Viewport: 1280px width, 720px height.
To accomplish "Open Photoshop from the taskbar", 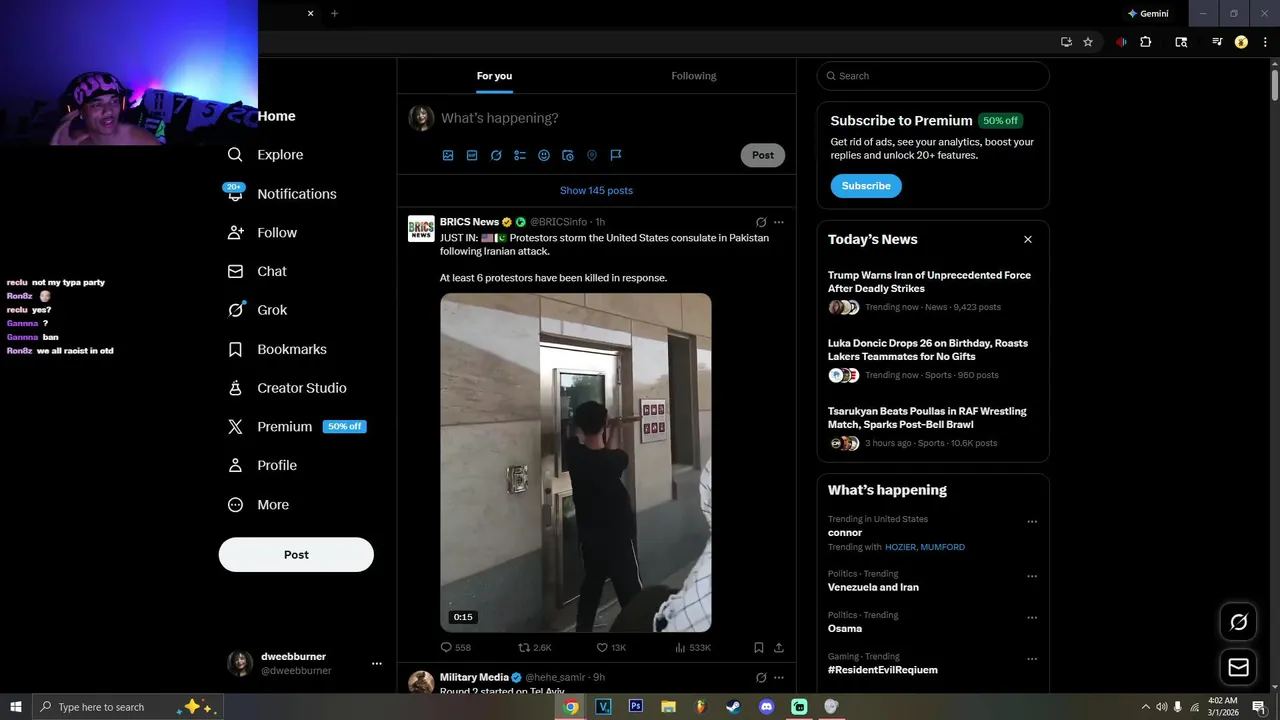I will 636,707.
